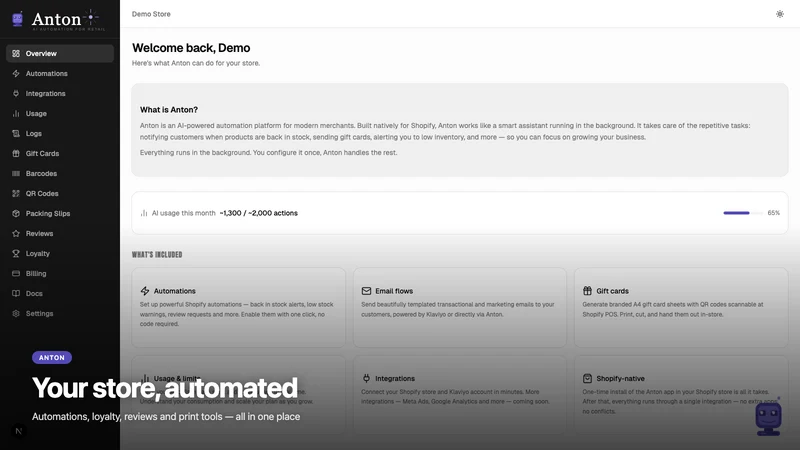Image resolution: width=800 pixels, height=450 pixels.
Task: Open Billing in the sidebar
Action: [60, 273]
